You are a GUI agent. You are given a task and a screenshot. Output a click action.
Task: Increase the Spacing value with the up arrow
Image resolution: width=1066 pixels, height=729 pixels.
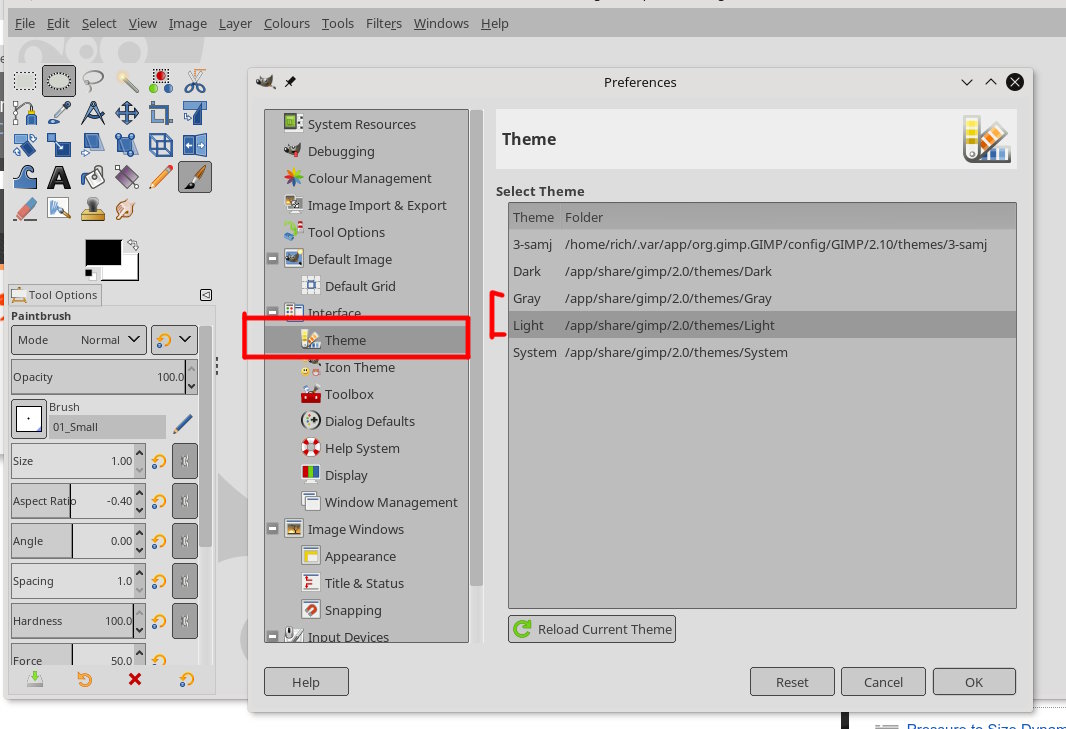[139, 573]
